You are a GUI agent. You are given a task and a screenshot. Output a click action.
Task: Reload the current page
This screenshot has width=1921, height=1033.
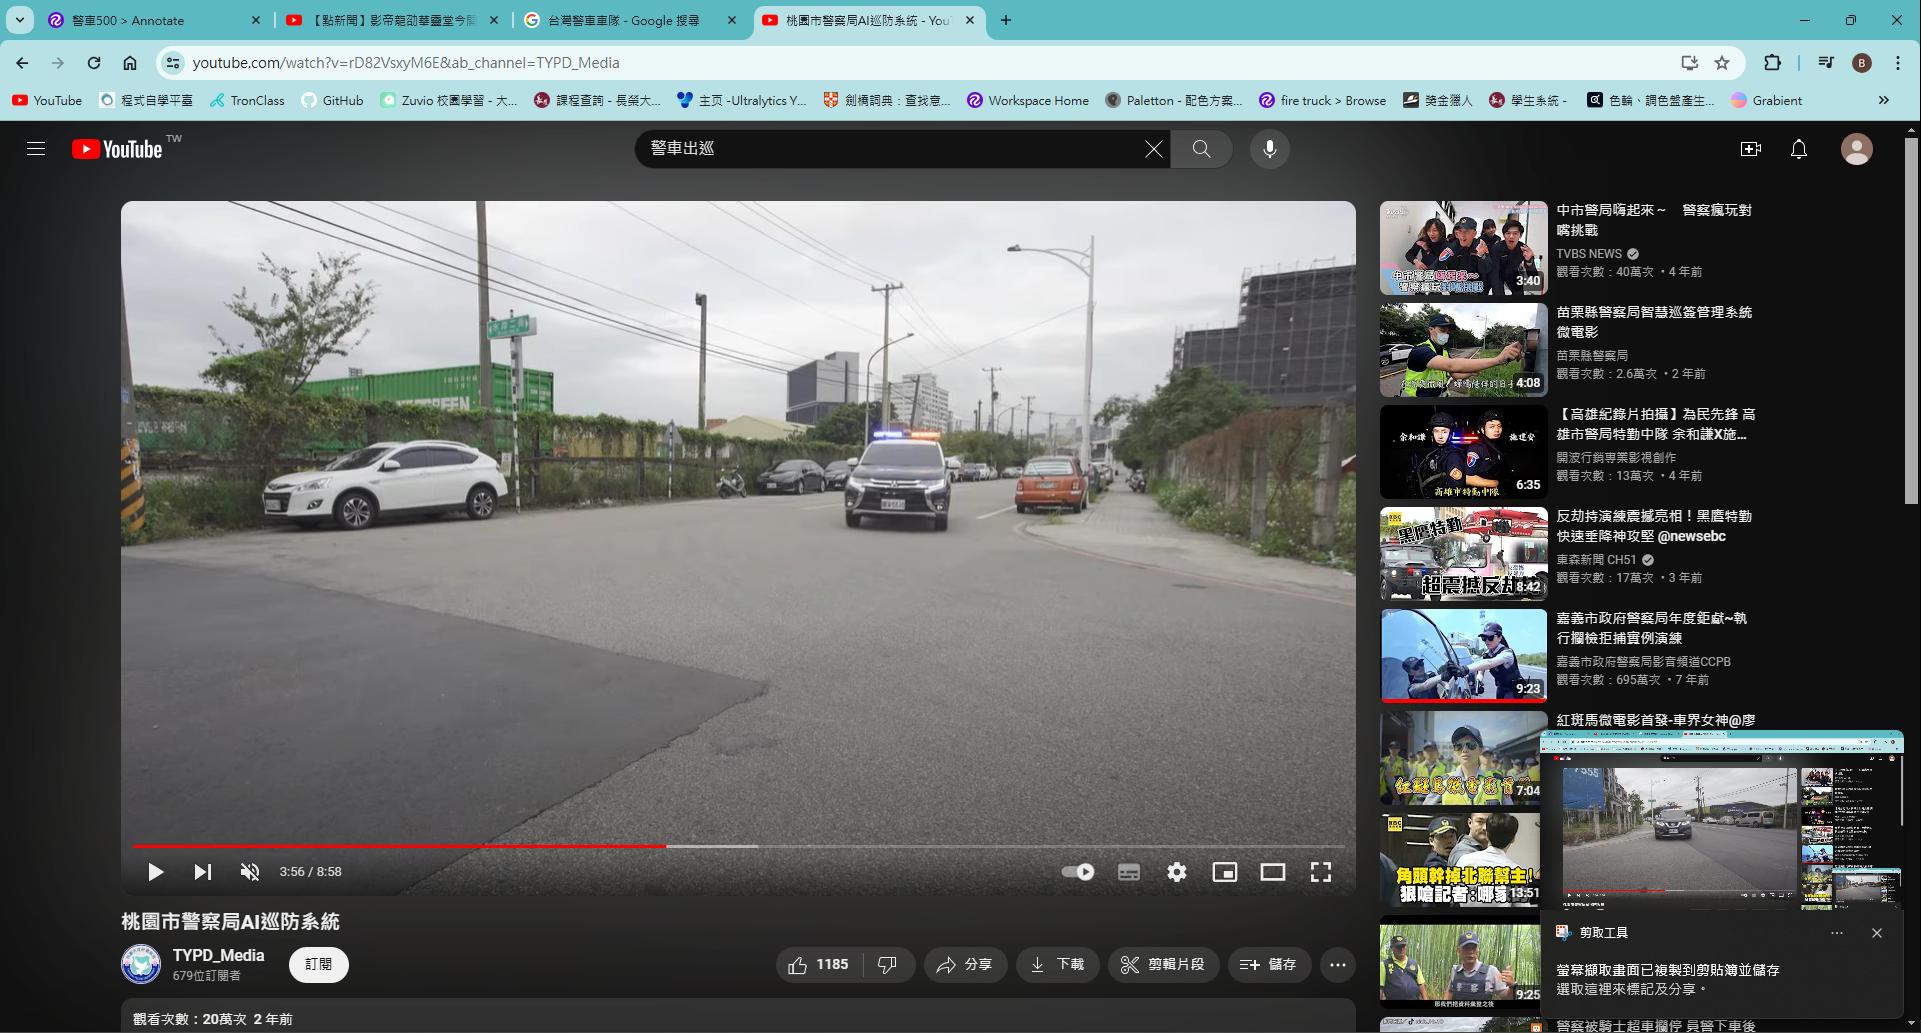point(94,63)
